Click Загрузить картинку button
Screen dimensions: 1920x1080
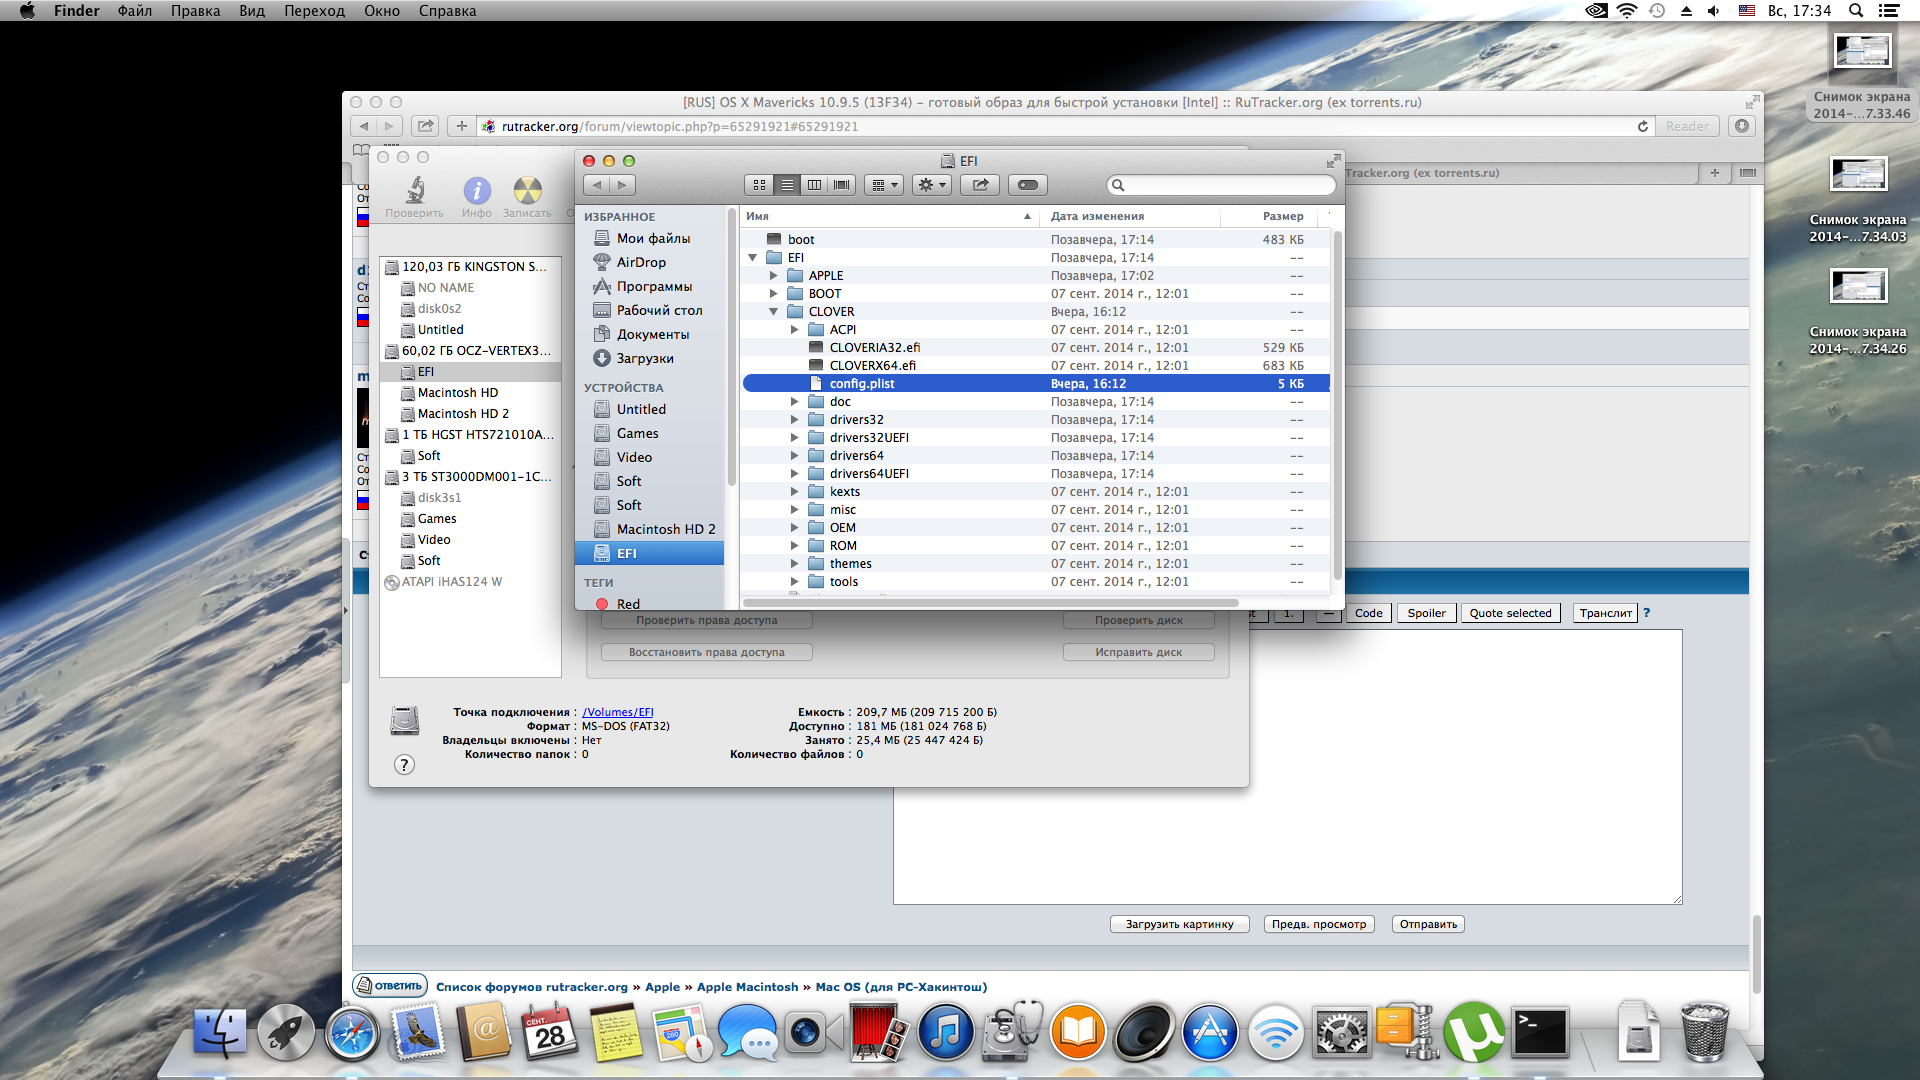1180,924
